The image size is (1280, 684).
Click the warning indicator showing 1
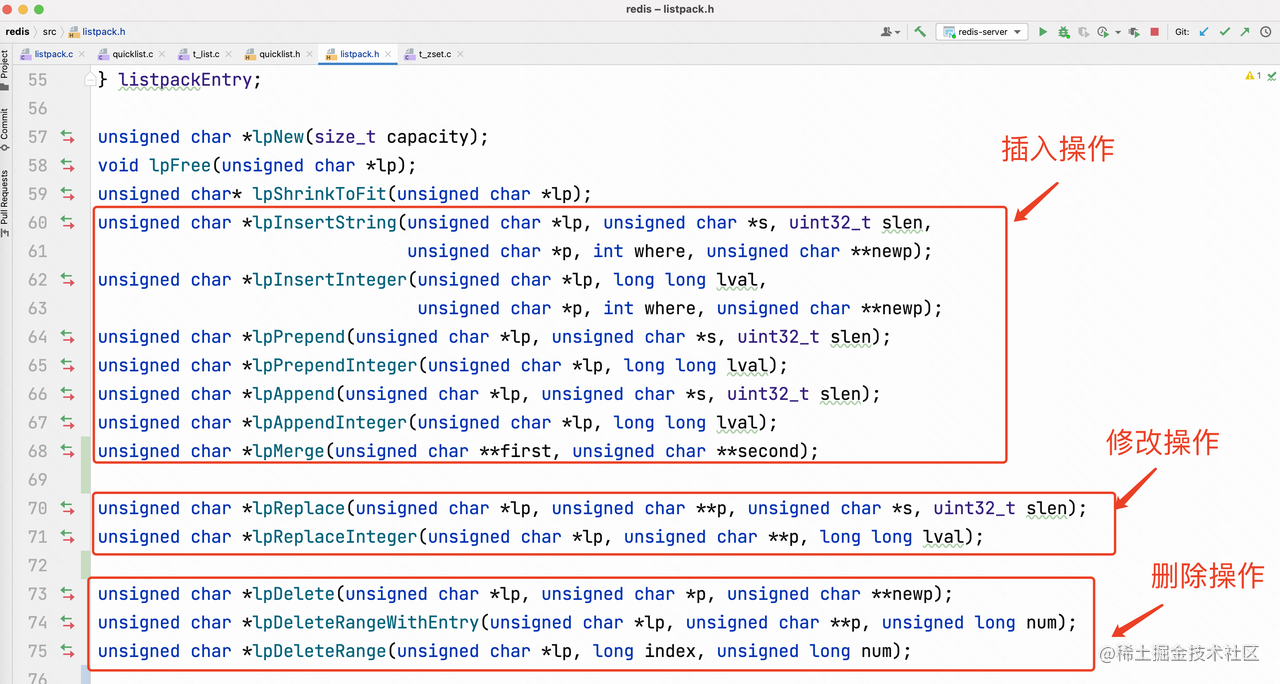(x=1254, y=76)
